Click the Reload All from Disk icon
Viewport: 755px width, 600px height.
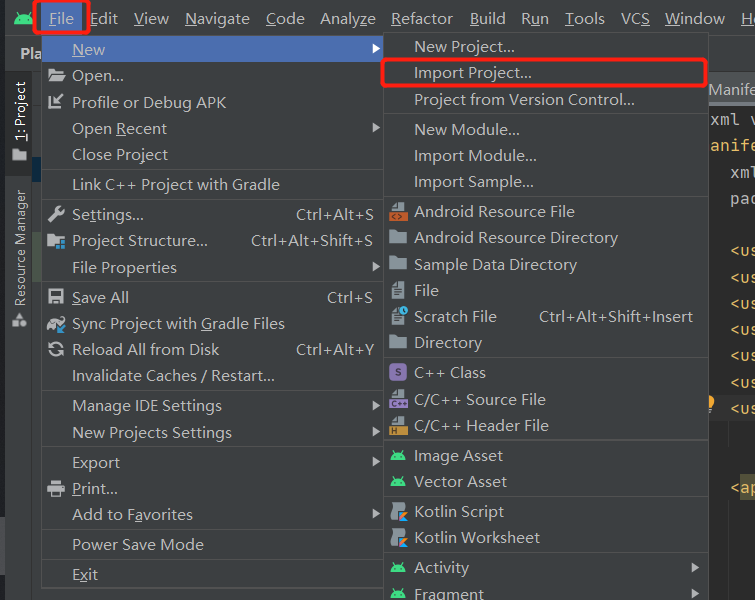[x=56, y=350]
